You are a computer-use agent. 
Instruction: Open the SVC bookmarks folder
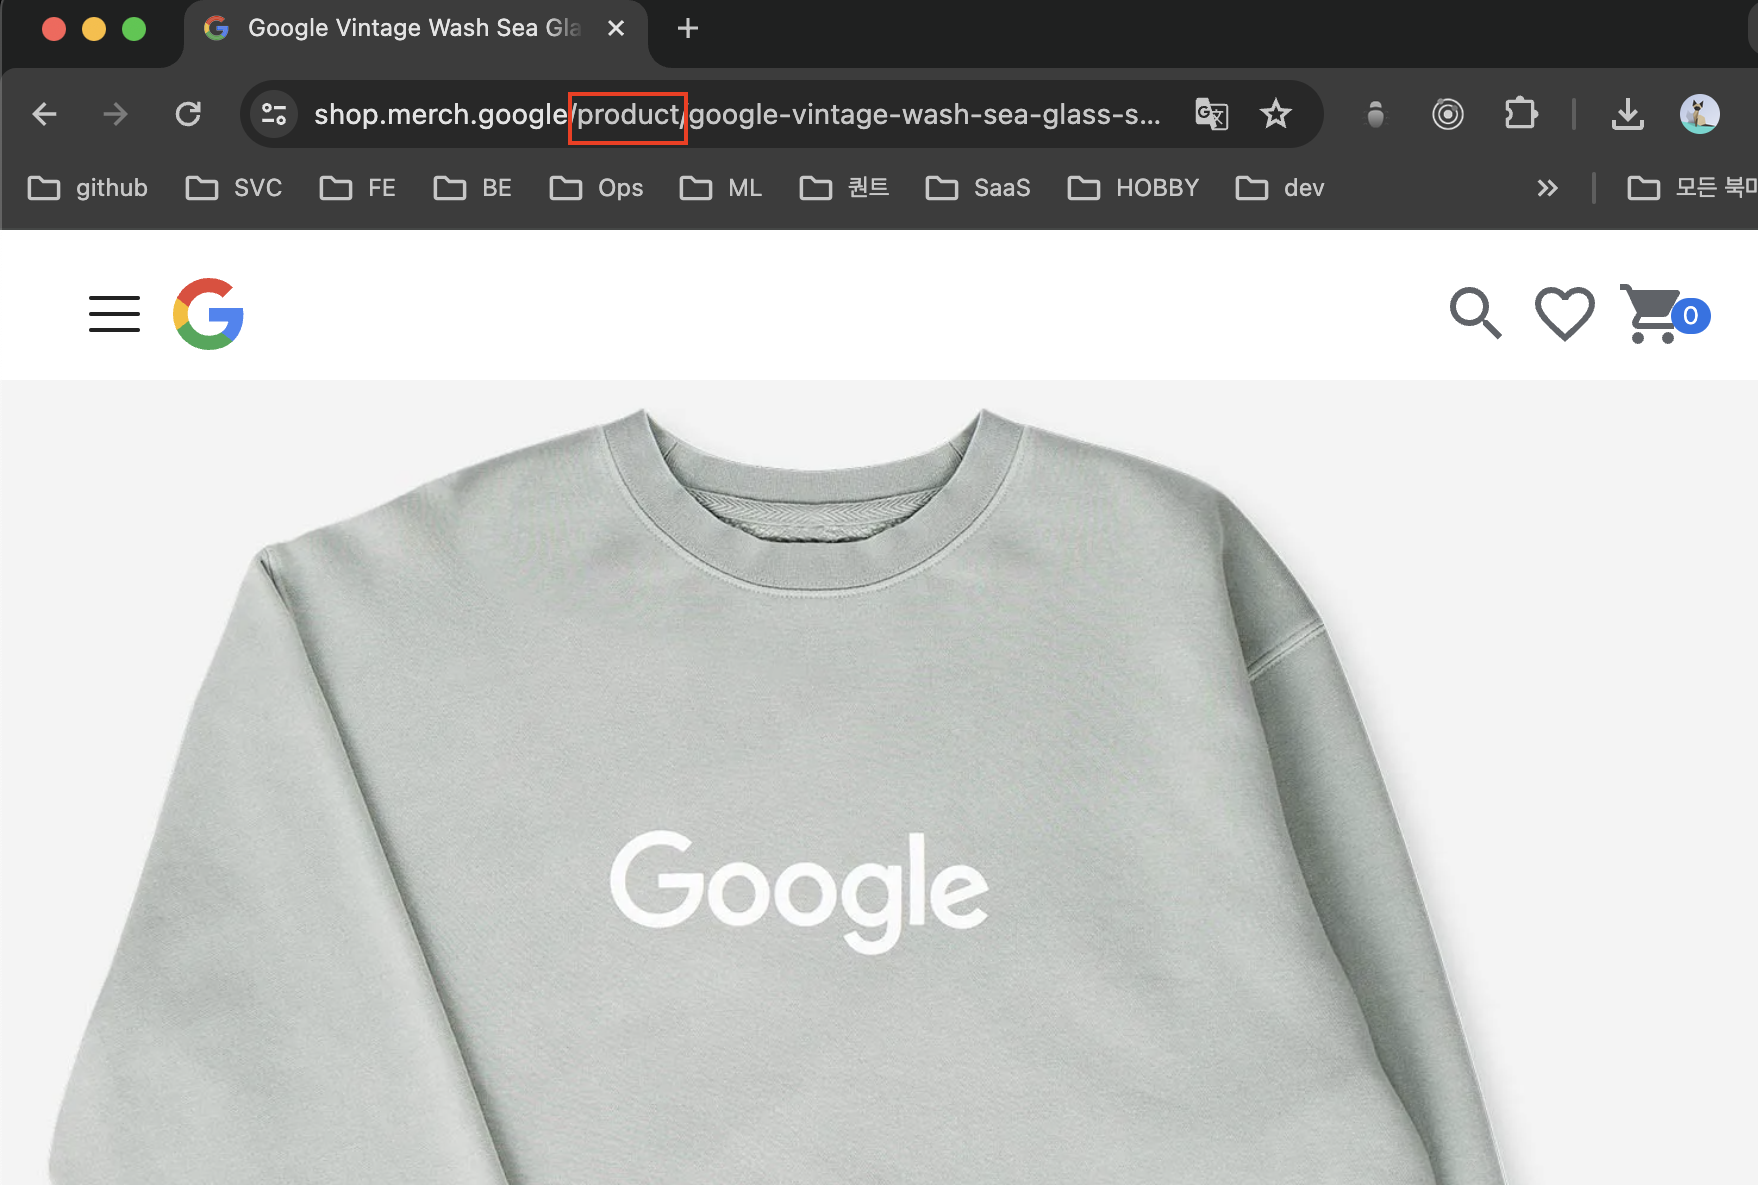[234, 188]
